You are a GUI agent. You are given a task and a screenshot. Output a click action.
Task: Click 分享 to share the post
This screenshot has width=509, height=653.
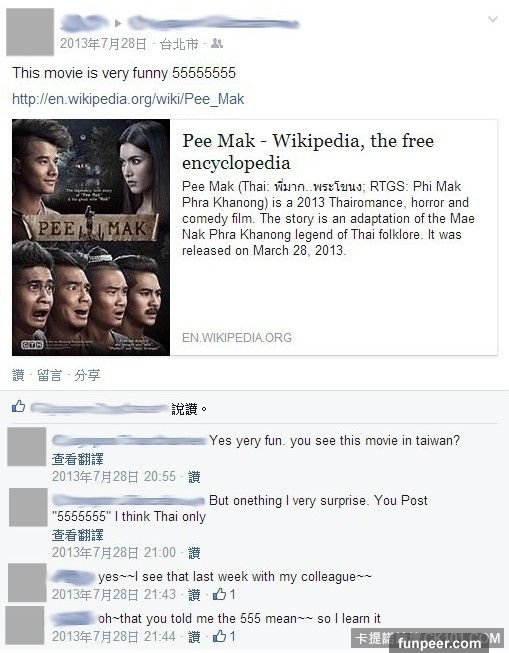coord(87,375)
